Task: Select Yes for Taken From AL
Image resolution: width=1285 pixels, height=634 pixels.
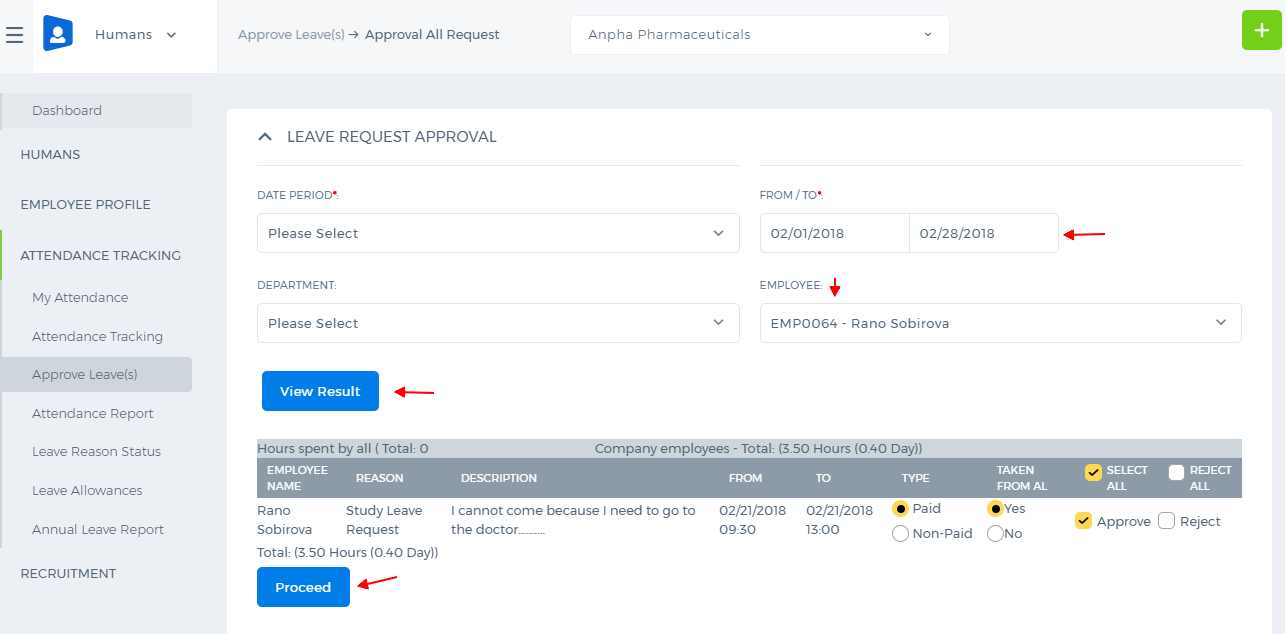Action: (x=995, y=509)
